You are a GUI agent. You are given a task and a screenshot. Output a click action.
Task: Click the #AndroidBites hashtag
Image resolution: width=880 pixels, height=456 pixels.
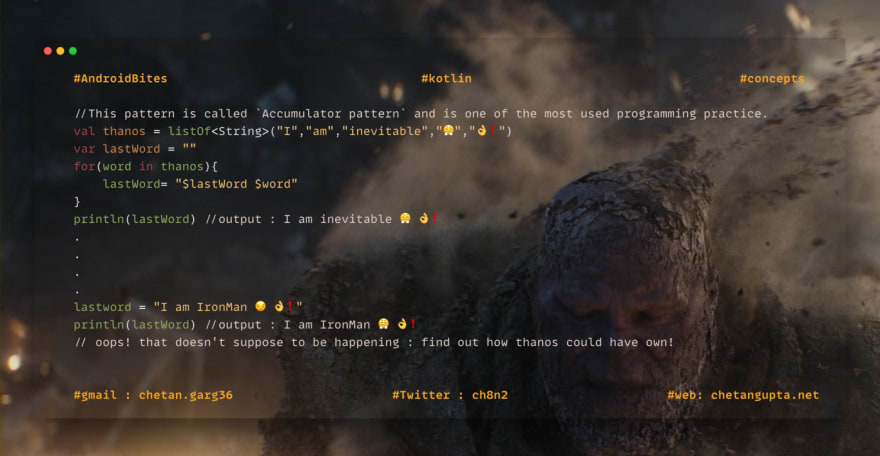click(x=120, y=79)
